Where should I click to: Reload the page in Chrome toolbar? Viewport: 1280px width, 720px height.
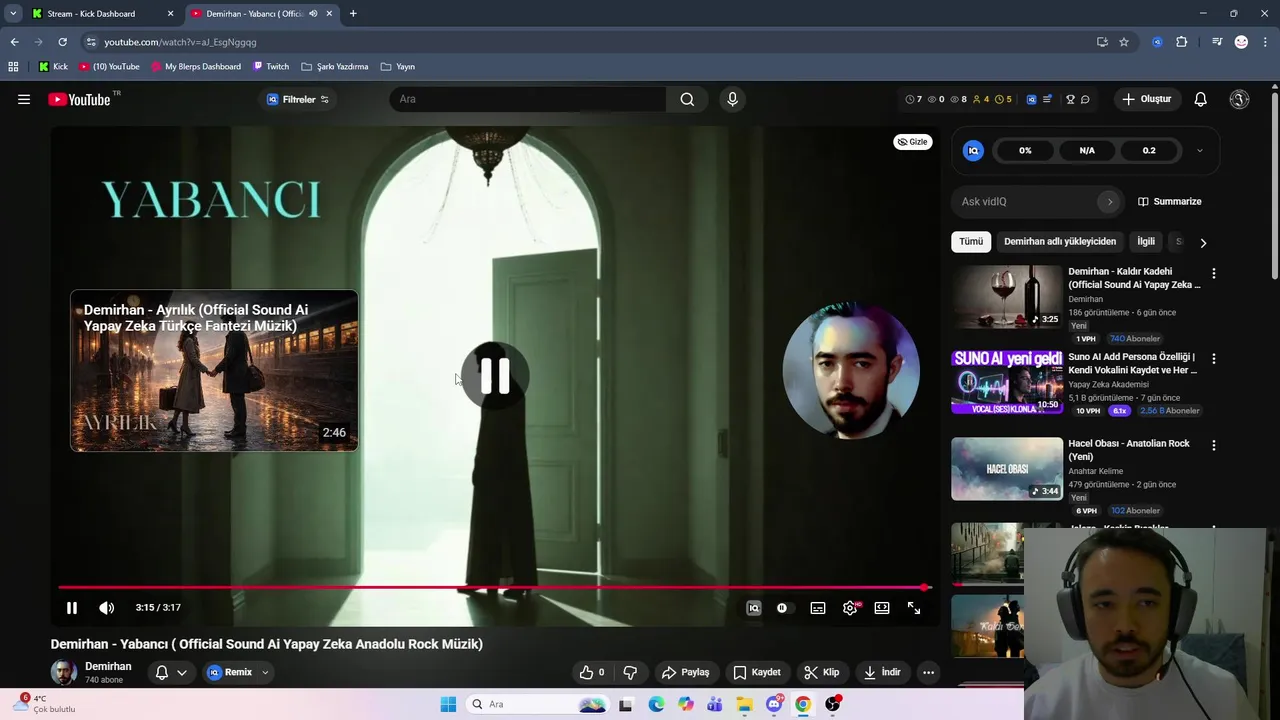click(x=62, y=42)
